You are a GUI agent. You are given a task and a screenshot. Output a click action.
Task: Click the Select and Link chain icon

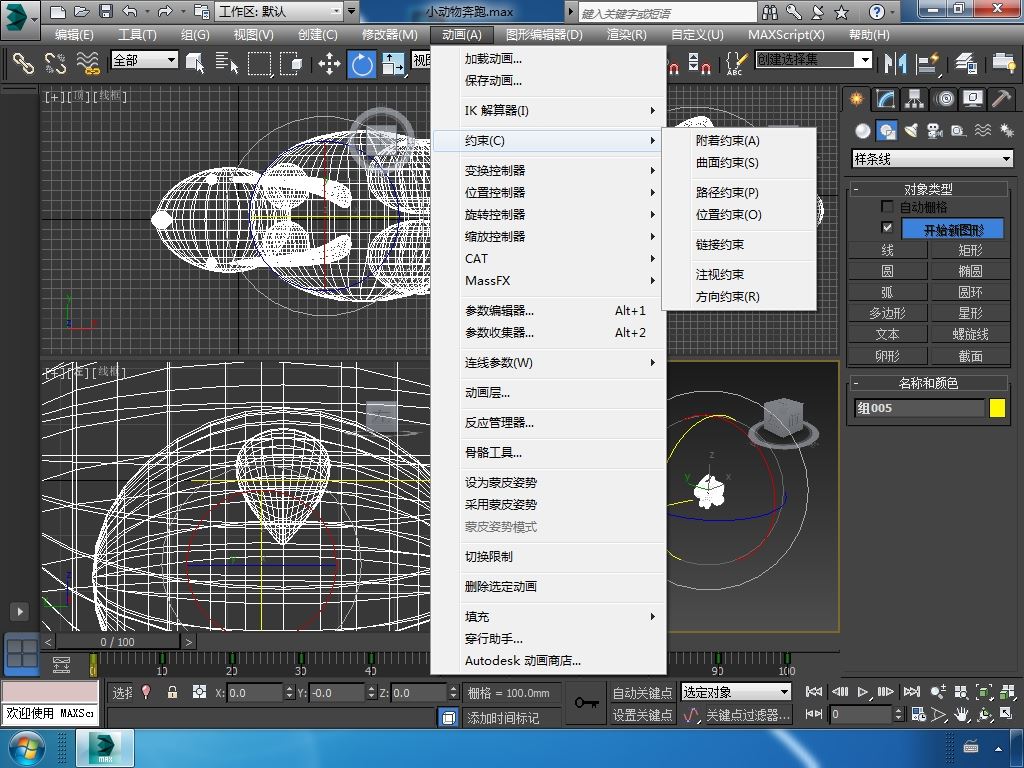point(23,65)
